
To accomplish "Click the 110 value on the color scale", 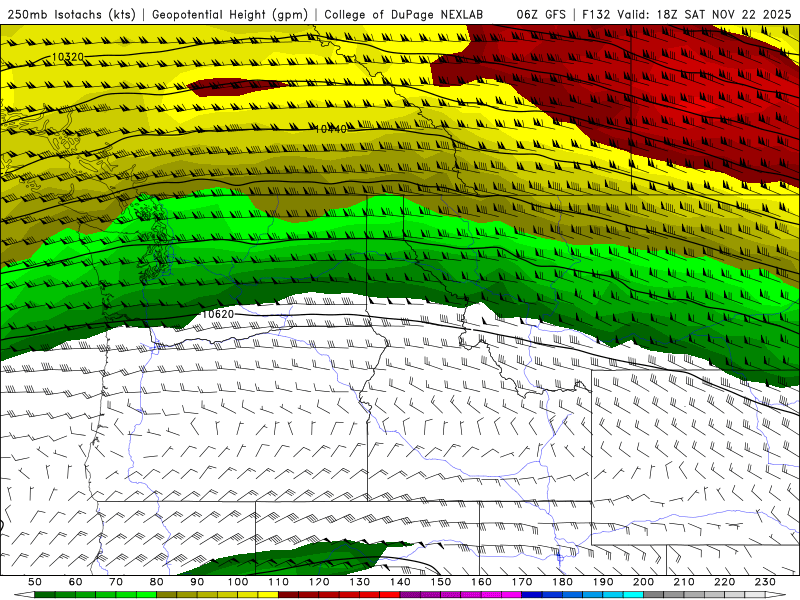I will [x=279, y=582].
